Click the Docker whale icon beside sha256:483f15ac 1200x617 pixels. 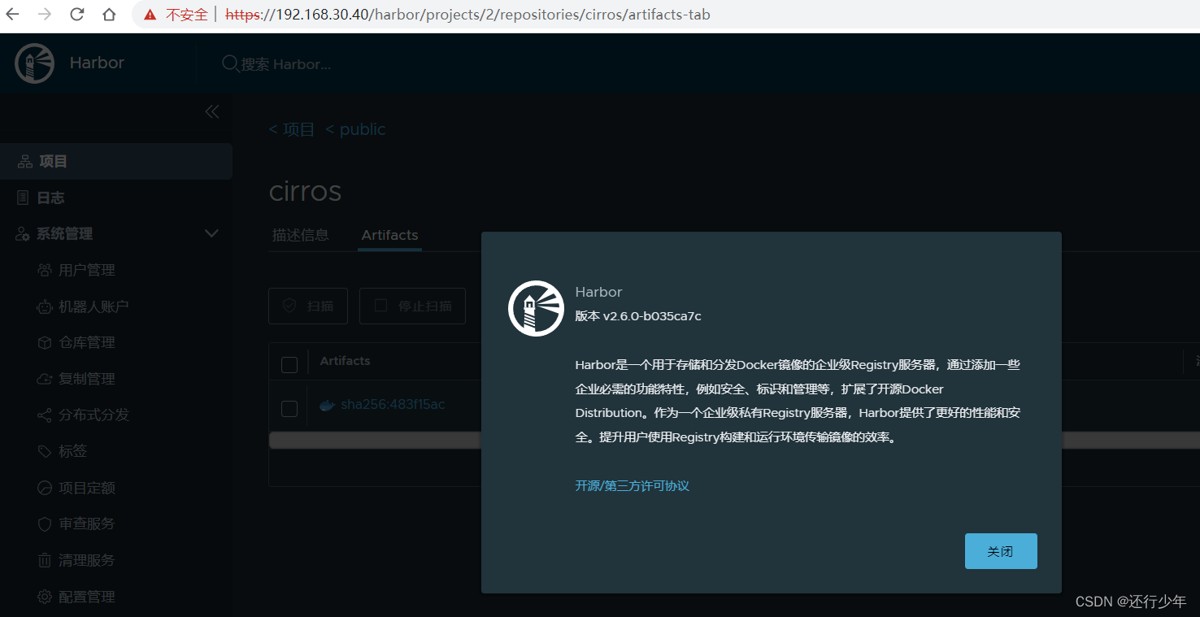326,405
